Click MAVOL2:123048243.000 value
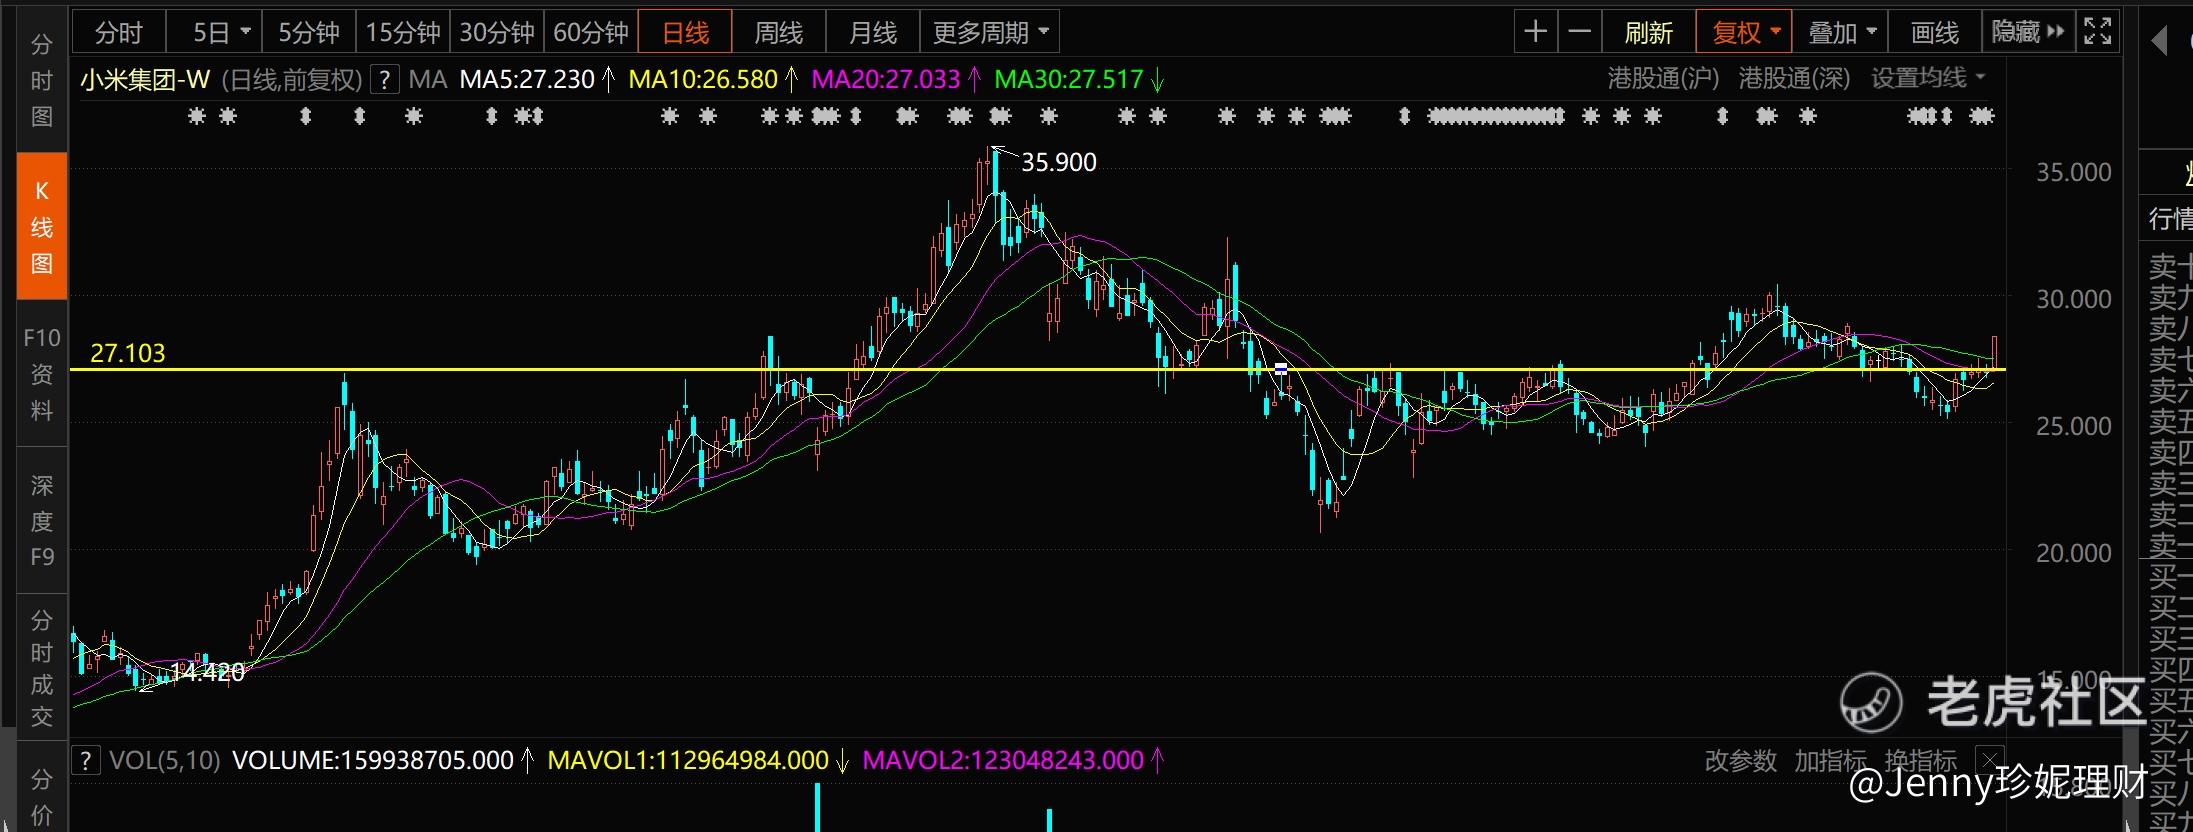The width and height of the screenshot is (2193, 832). (1003, 760)
